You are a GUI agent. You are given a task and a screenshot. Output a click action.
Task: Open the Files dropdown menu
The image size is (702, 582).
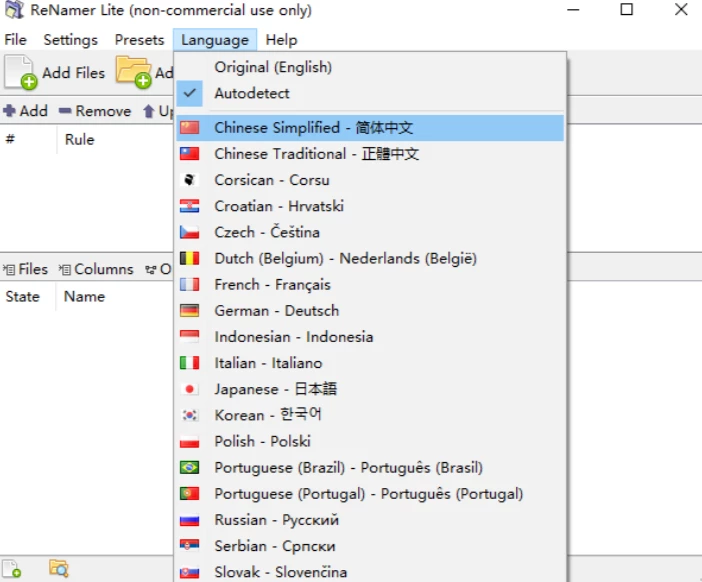click(x=26, y=269)
